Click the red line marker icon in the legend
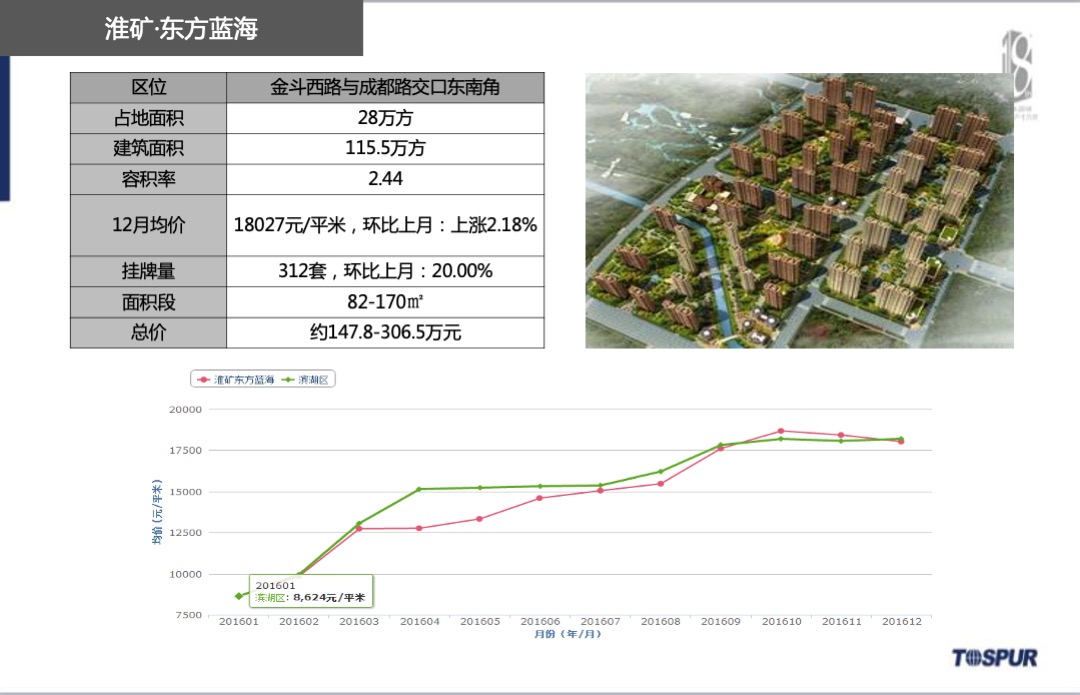 (203, 380)
